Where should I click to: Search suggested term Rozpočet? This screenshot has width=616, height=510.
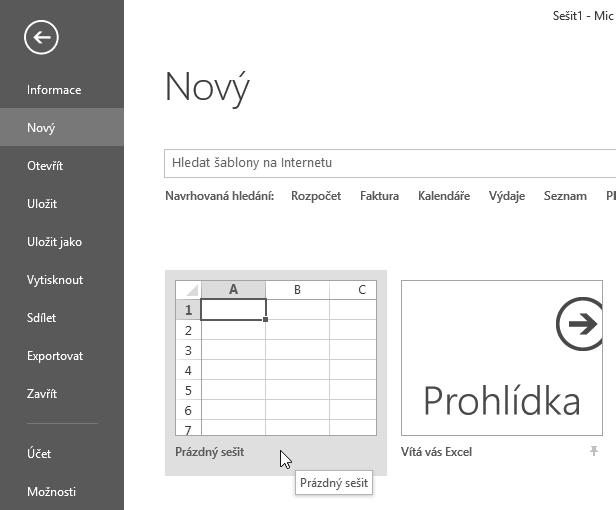click(x=316, y=196)
